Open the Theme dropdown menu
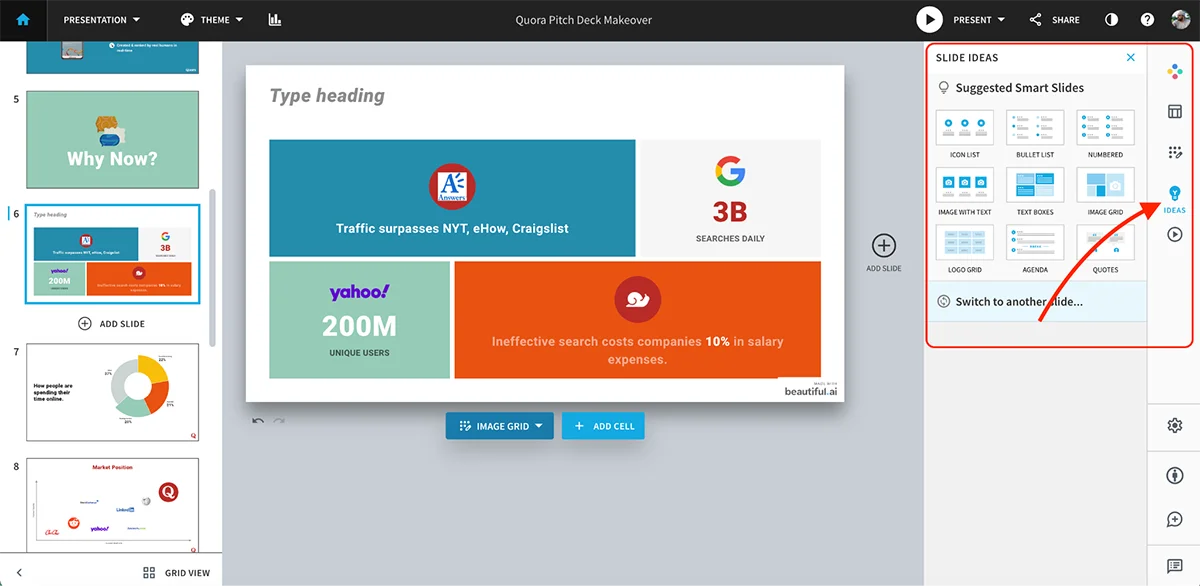This screenshot has height=586, width=1200. pos(213,20)
